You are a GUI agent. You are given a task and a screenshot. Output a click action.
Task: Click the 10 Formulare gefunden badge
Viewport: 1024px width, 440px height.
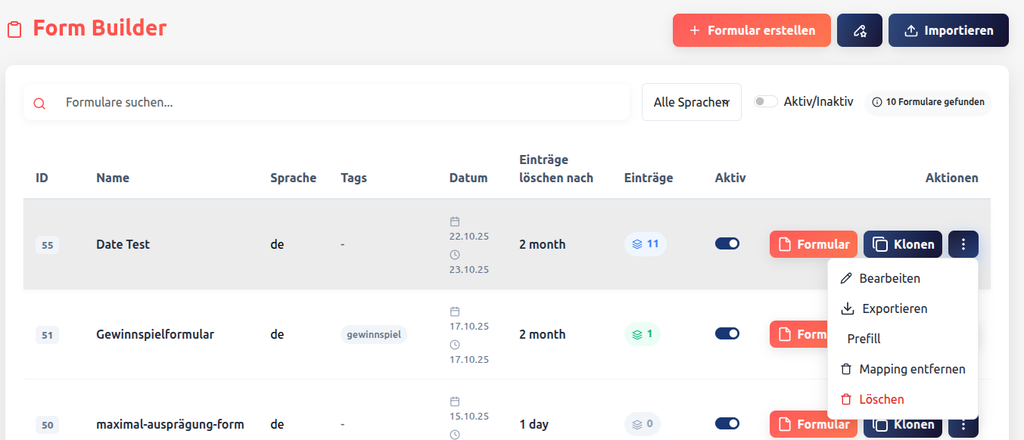(x=928, y=102)
